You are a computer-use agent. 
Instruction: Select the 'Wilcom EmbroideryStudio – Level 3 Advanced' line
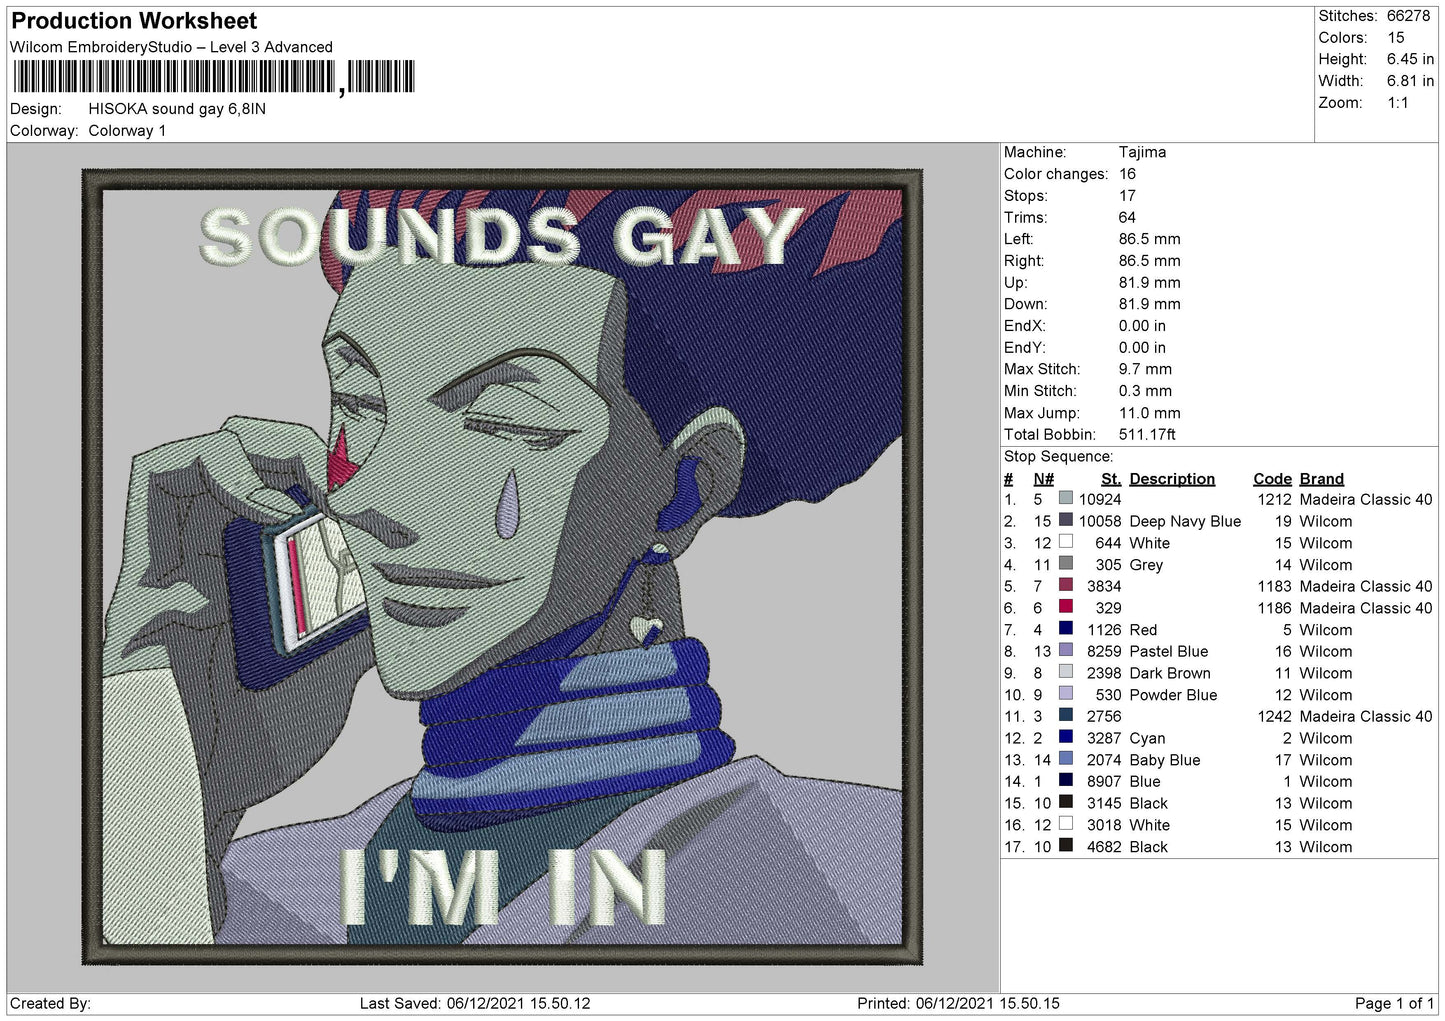tap(171, 47)
